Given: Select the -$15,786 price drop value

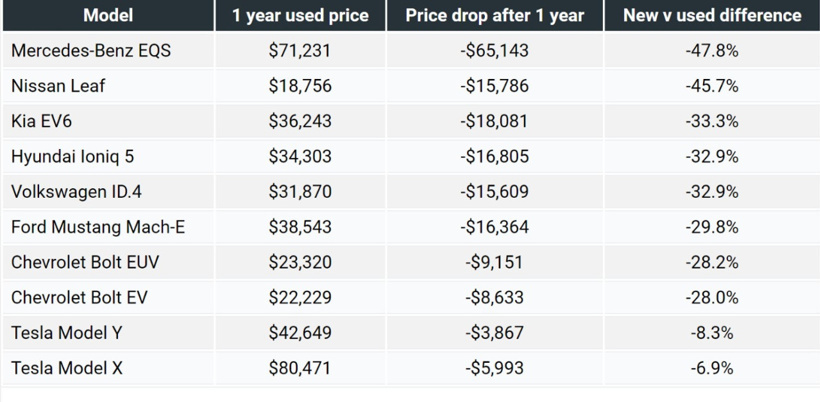Looking at the screenshot, I should click(x=495, y=86).
